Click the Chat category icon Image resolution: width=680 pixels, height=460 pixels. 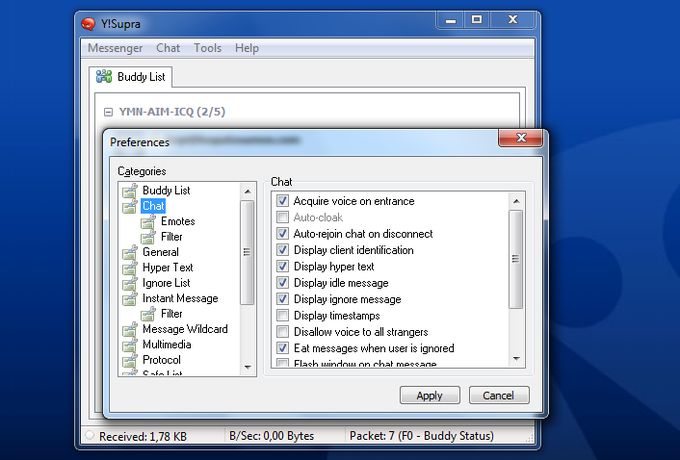(130, 206)
